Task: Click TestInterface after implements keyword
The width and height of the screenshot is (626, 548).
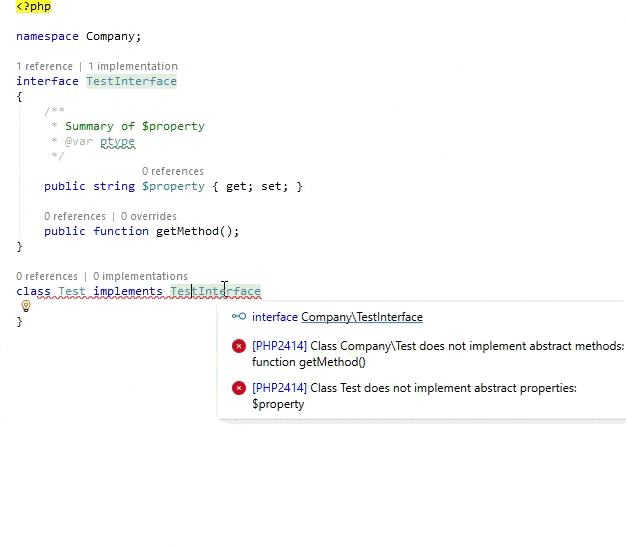Action: pos(216,291)
